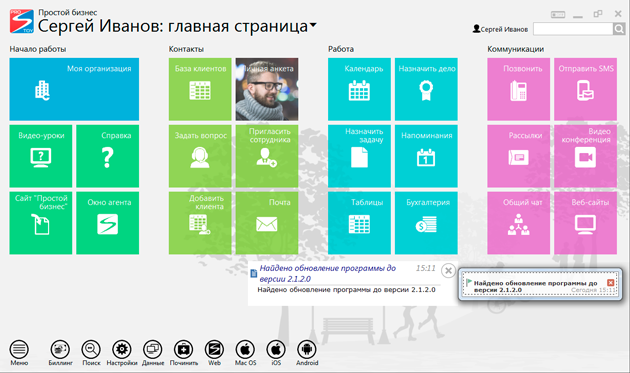Expand the главная страница title dropdown

(x=313, y=25)
